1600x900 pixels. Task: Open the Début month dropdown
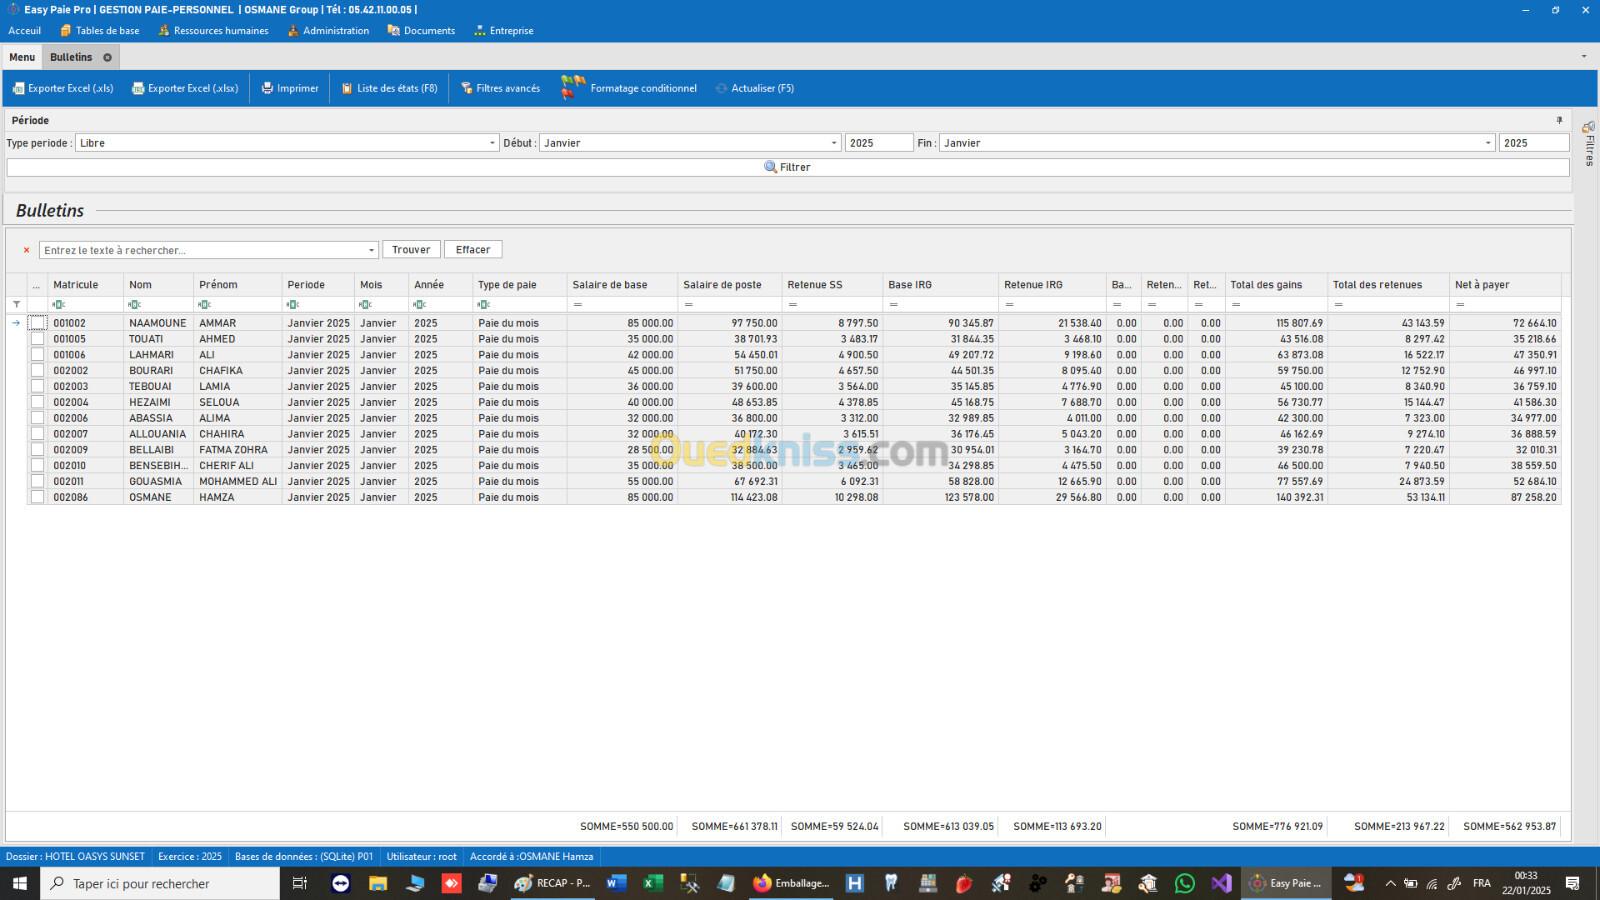(x=834, y=143)
